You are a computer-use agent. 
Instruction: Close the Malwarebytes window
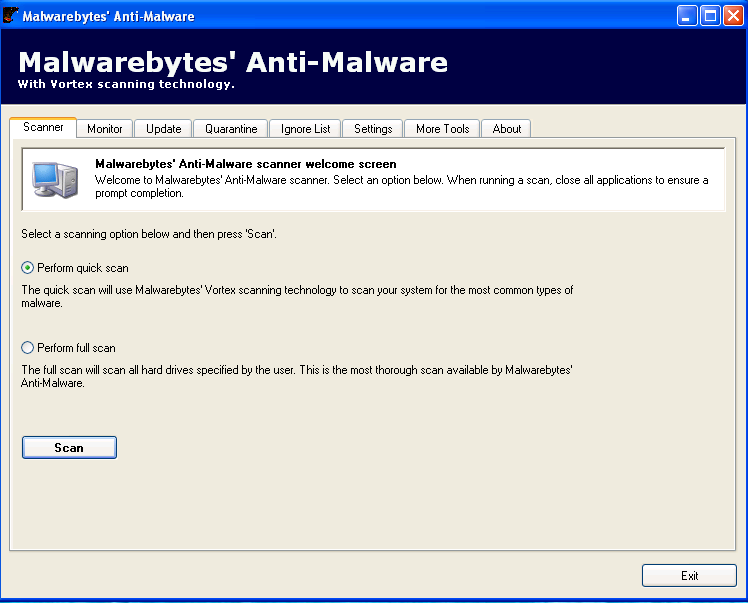tap(733, 16)
